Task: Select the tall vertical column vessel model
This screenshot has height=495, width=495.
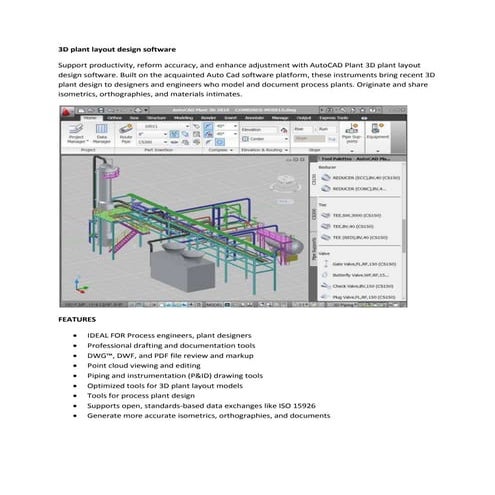Action: pos(107,203)
